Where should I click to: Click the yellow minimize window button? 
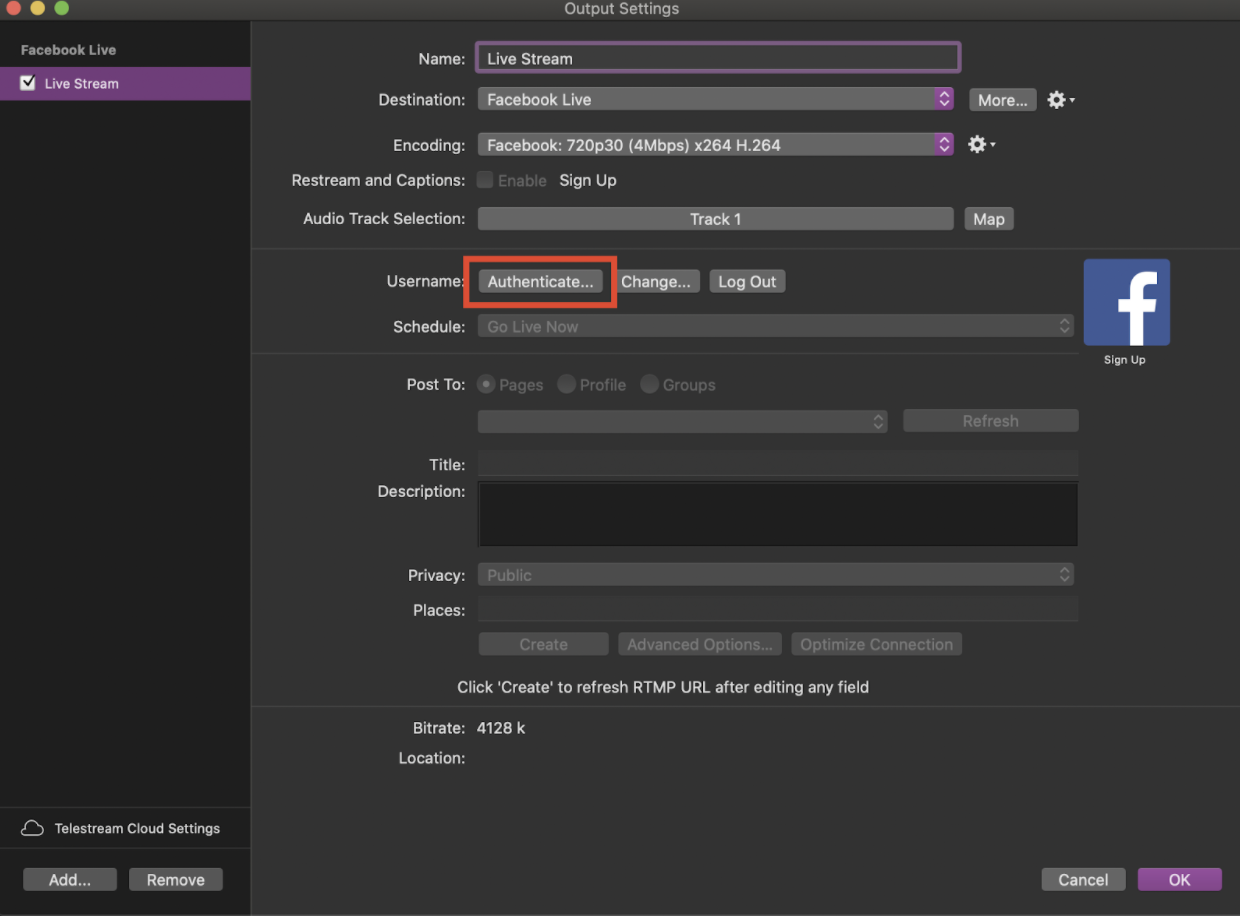point(38,8)
